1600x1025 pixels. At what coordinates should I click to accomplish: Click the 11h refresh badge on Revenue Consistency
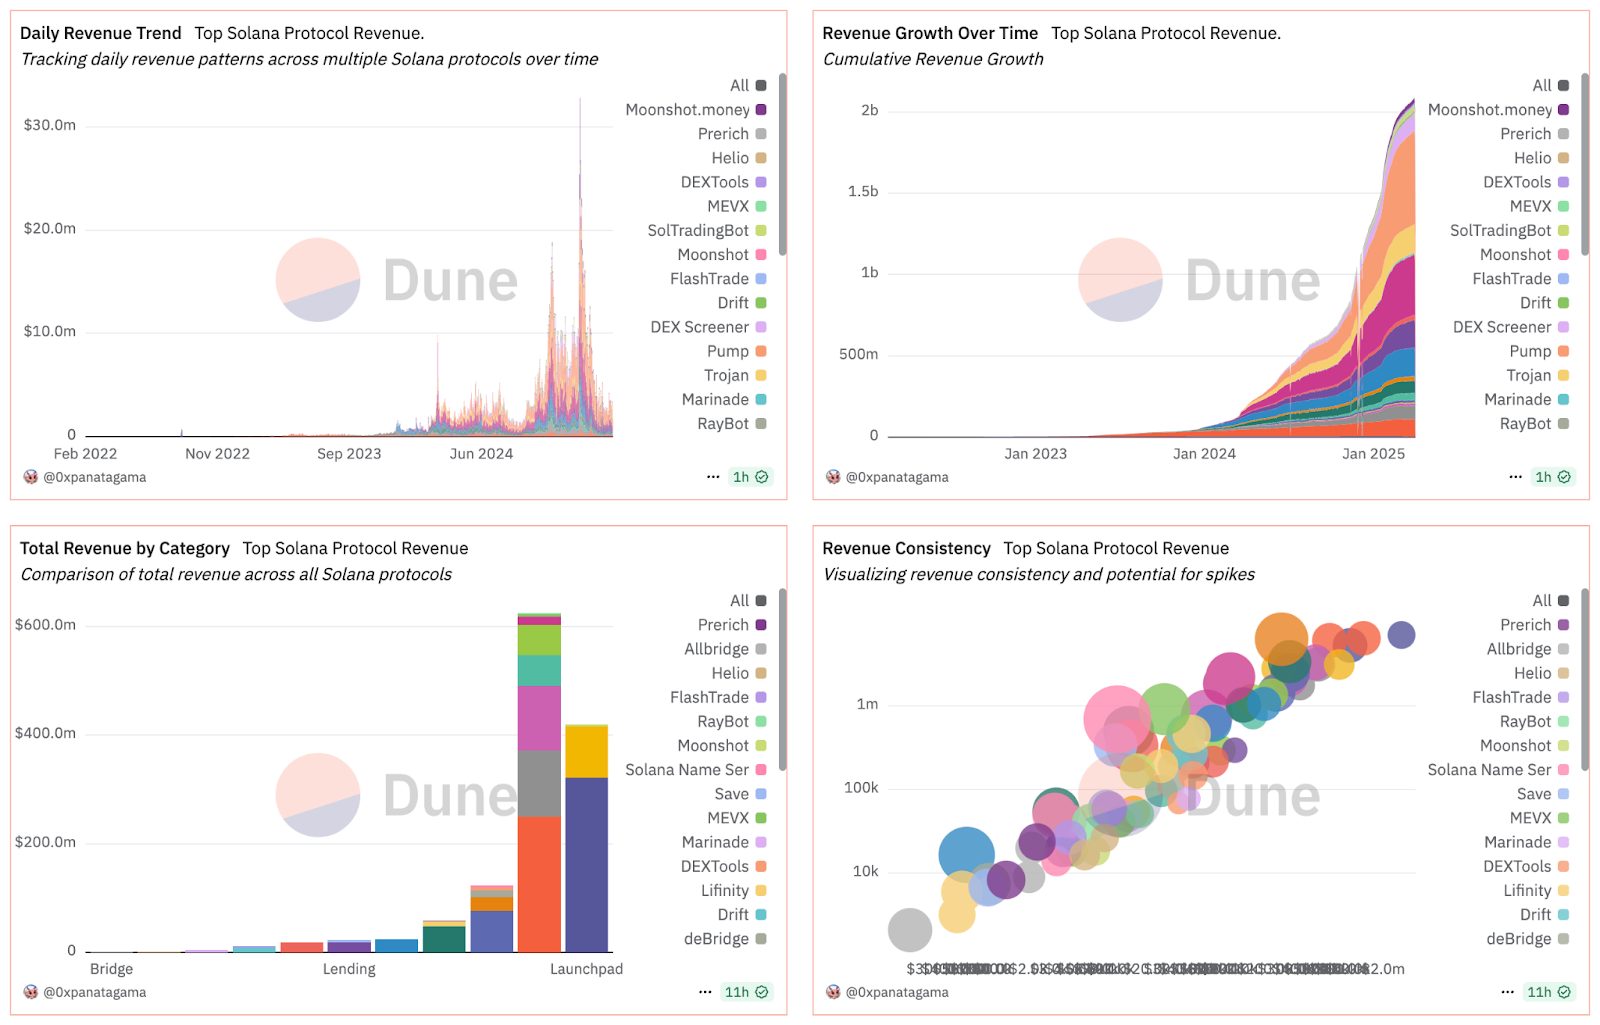tap(1549, 992)
